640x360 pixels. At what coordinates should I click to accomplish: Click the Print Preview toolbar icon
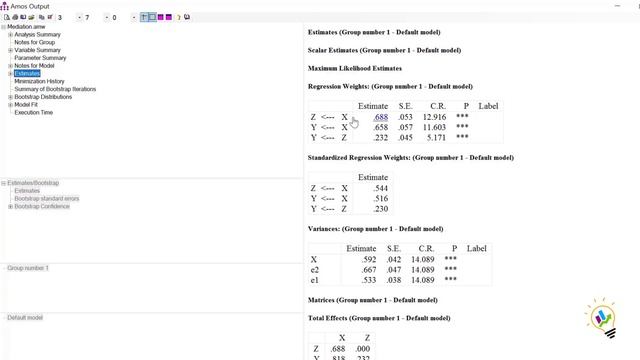pyautogui.click(x=7, y=17)
